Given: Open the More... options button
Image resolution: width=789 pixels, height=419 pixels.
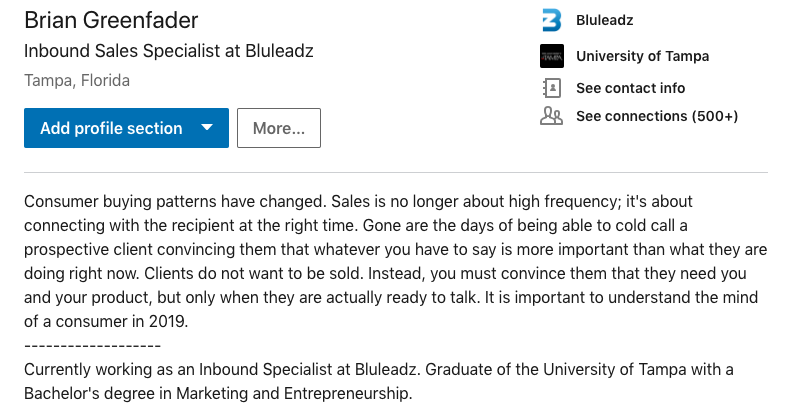Looking at the screenshot, I should click(x=279, y=128).
